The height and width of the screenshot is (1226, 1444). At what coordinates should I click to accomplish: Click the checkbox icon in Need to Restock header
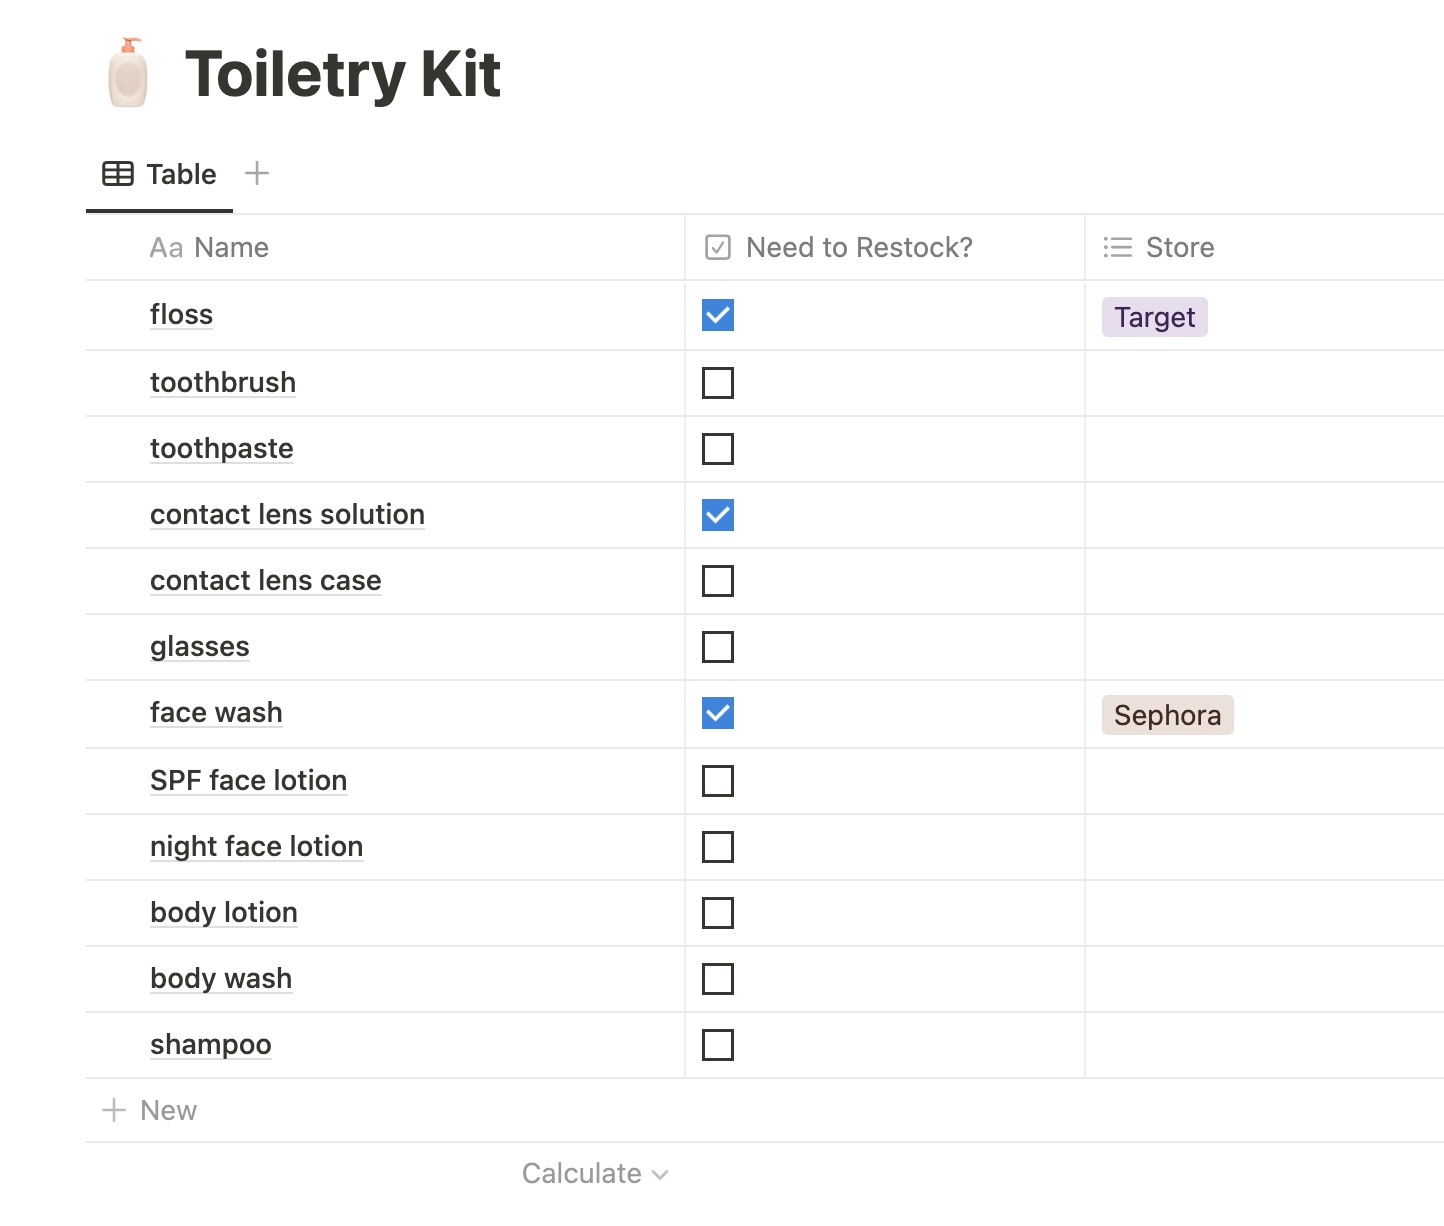(716, 247)
